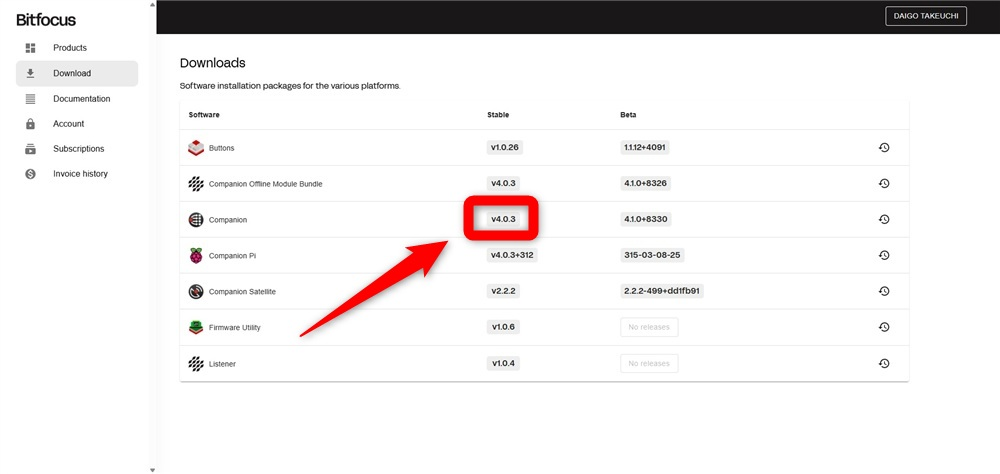Click the Buttons product icon
This screenshot has width=1000, height=474.
click(x=196, y=147)
